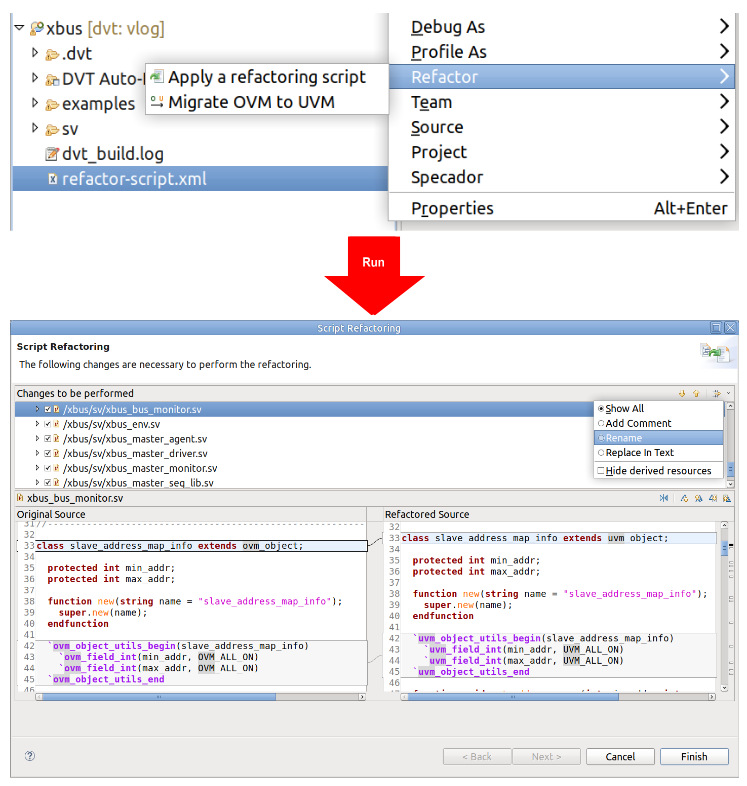Click the help question mark icon
Viewport: 747px width, 786px height.
[x=30, y=756]
